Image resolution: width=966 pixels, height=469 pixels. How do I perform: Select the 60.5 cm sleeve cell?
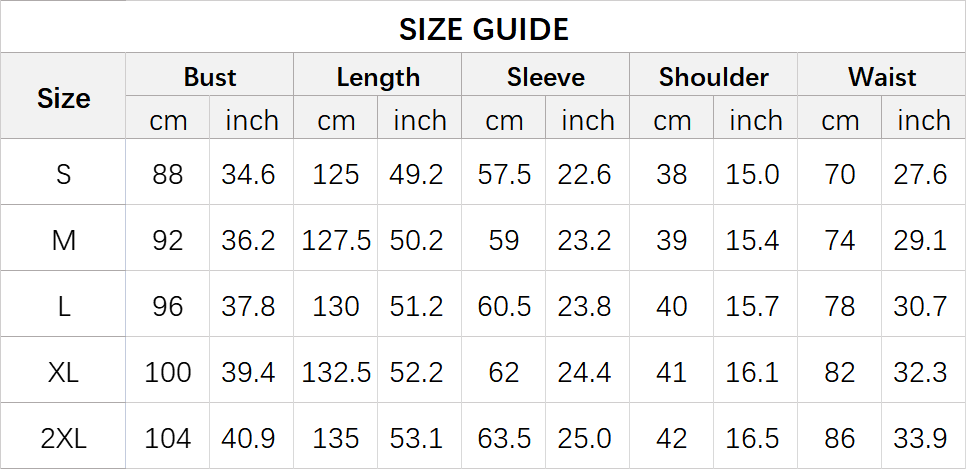click(504, 306)
